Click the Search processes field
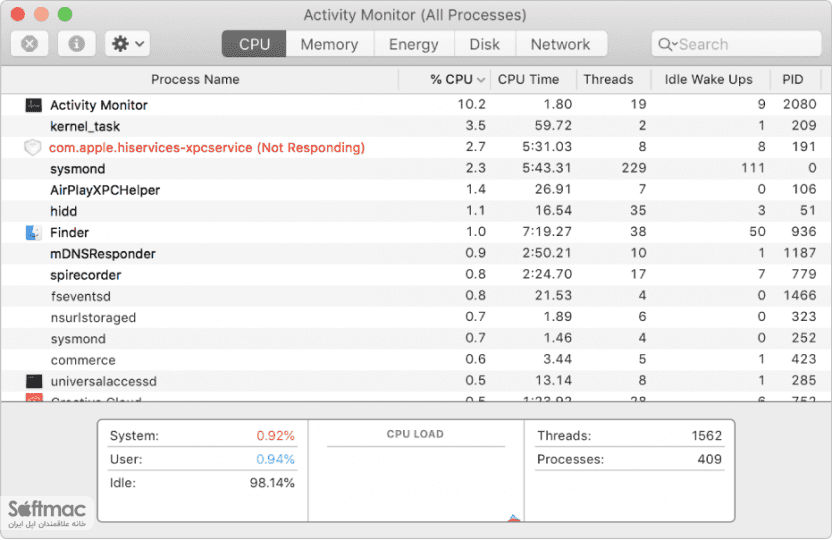The image size is (832, 540). point(736,44)
